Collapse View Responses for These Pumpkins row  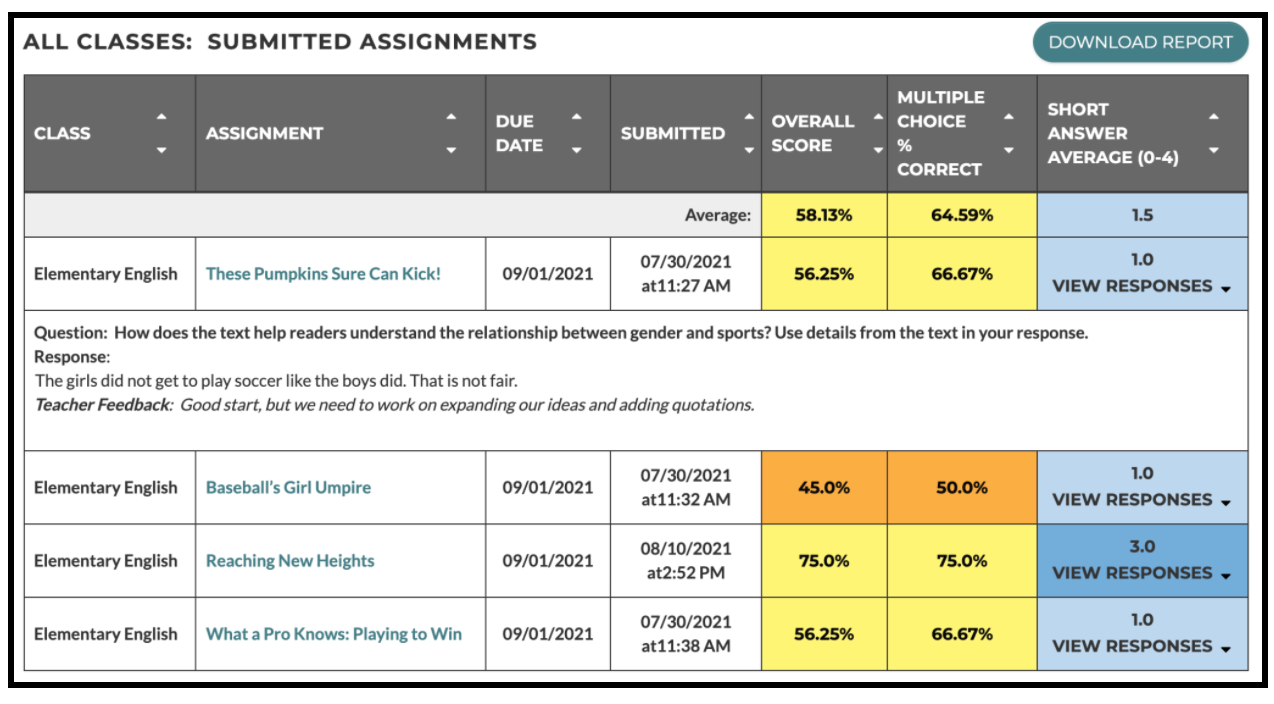pyautogui.click(x=1141, y=286)
